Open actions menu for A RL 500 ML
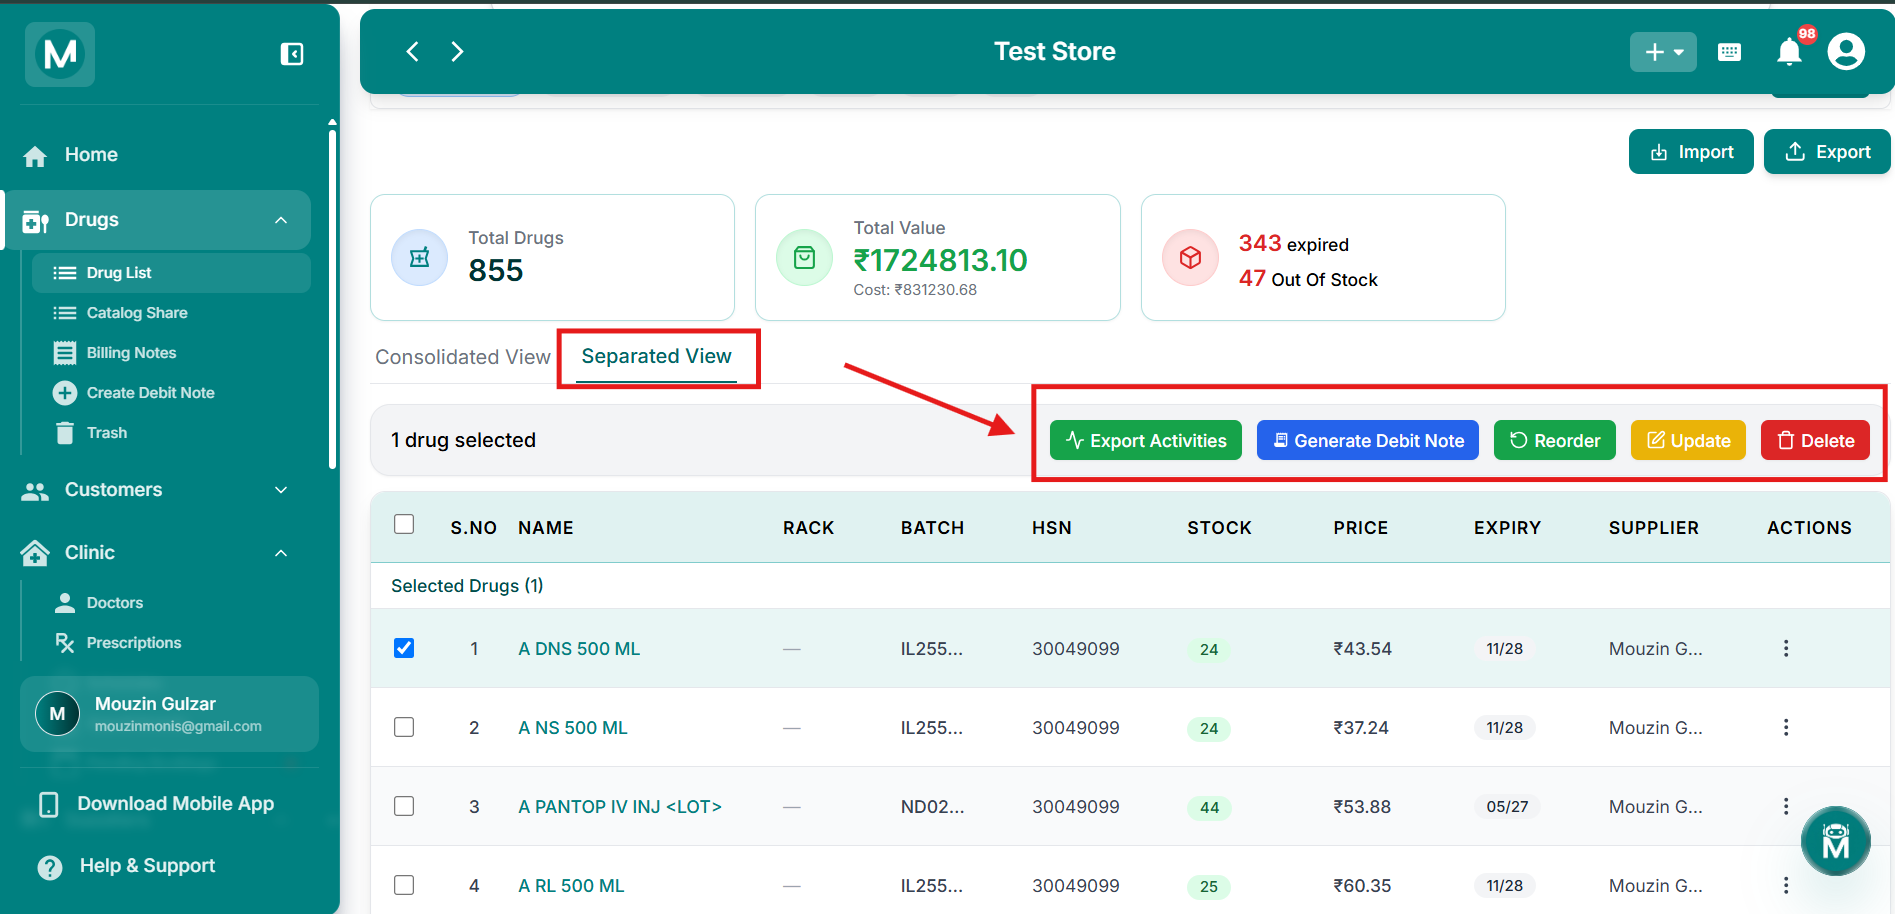The image size is (1895, 914). (1786, 885)
